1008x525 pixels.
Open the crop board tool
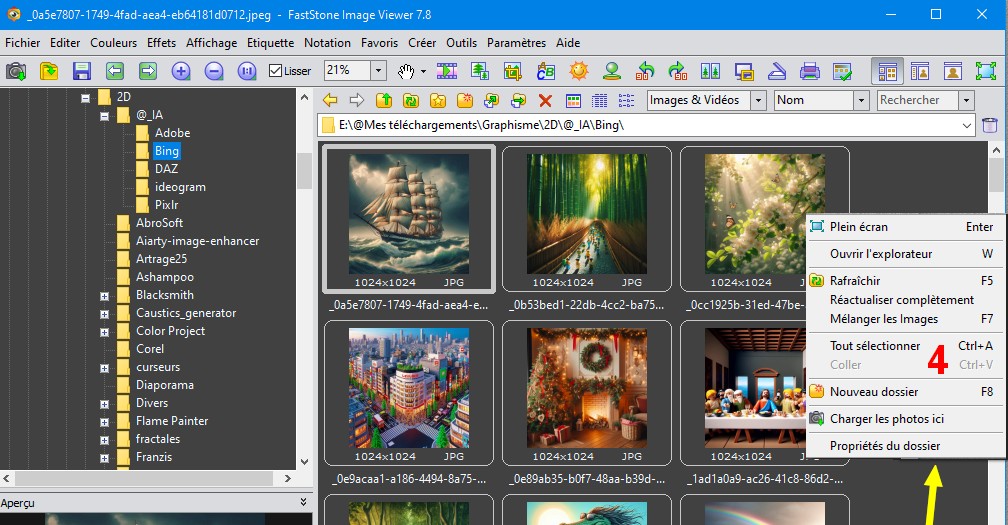click(512, 71)
